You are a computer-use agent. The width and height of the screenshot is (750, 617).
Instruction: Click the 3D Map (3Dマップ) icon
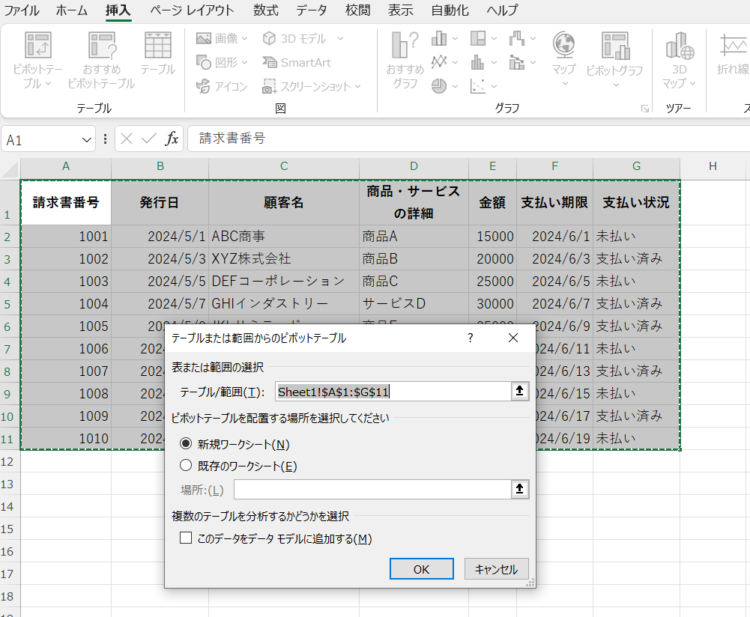coord(680,49)
